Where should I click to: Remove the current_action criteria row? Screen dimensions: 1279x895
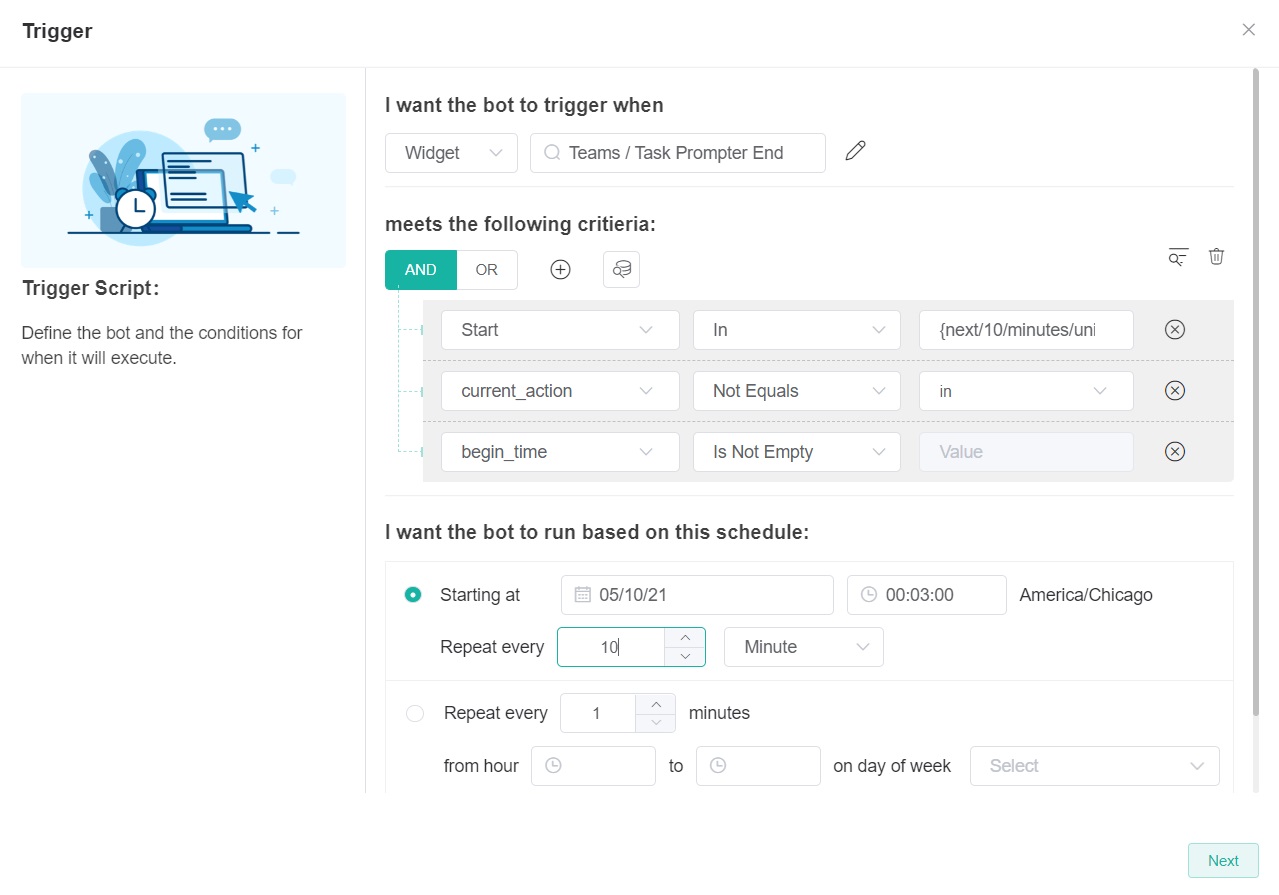pos(1175,391)
